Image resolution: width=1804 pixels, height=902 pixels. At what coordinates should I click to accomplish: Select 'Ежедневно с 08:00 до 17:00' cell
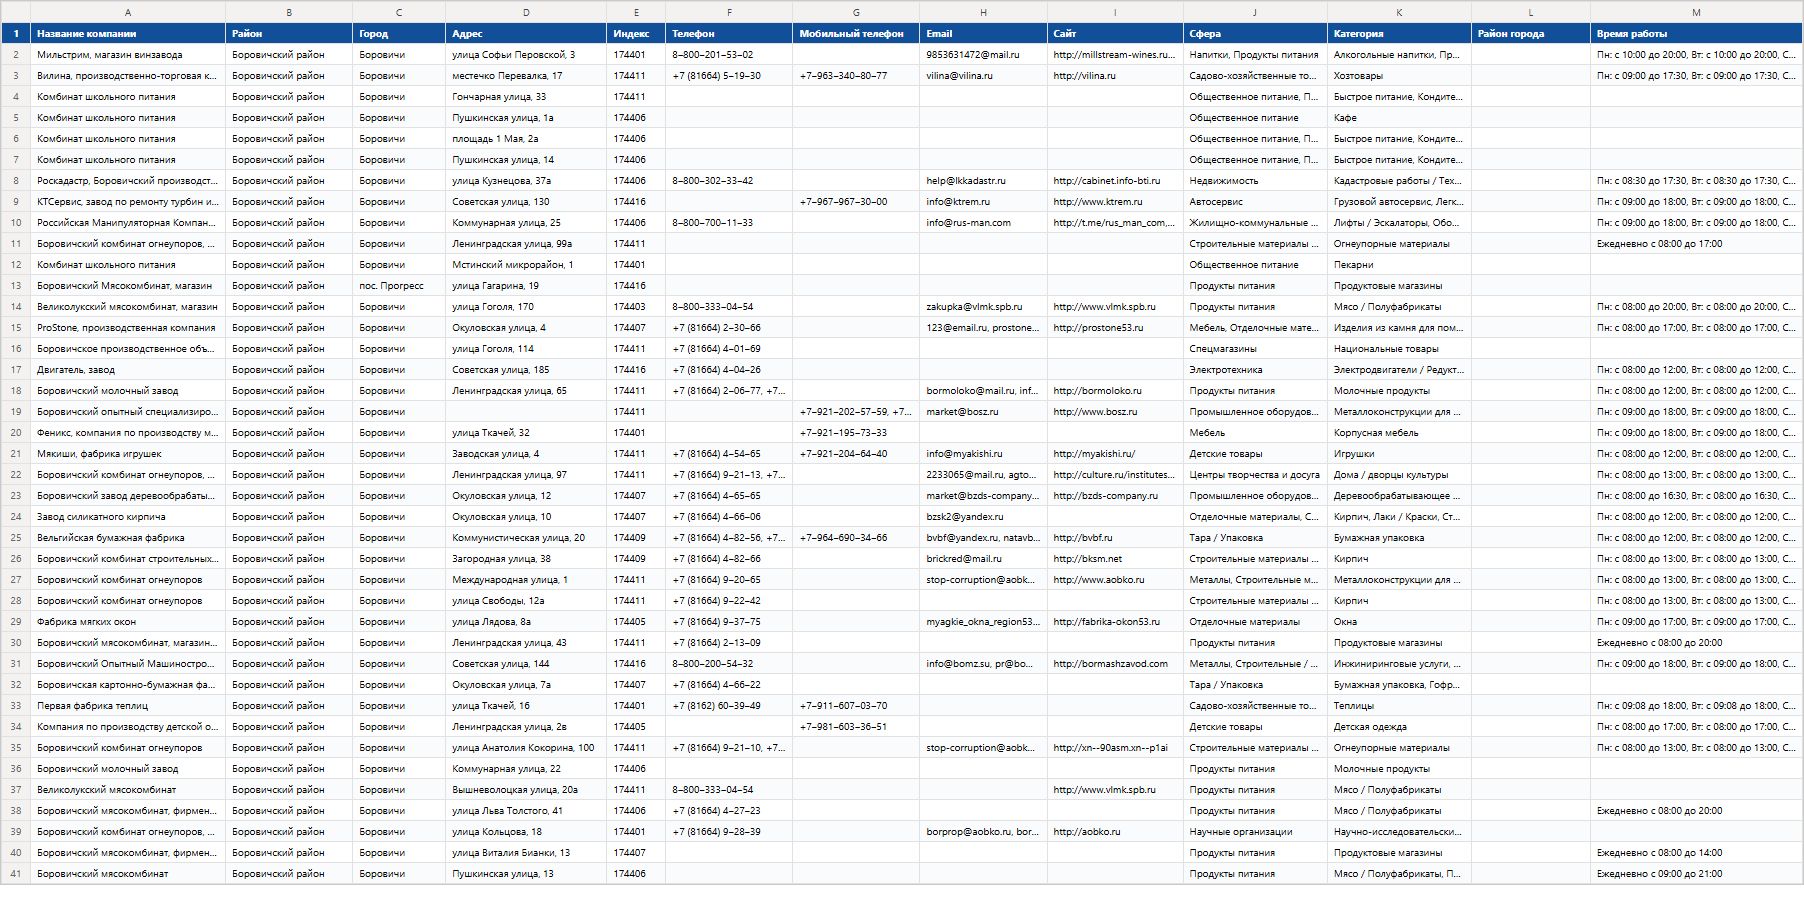coord(1696,244)
